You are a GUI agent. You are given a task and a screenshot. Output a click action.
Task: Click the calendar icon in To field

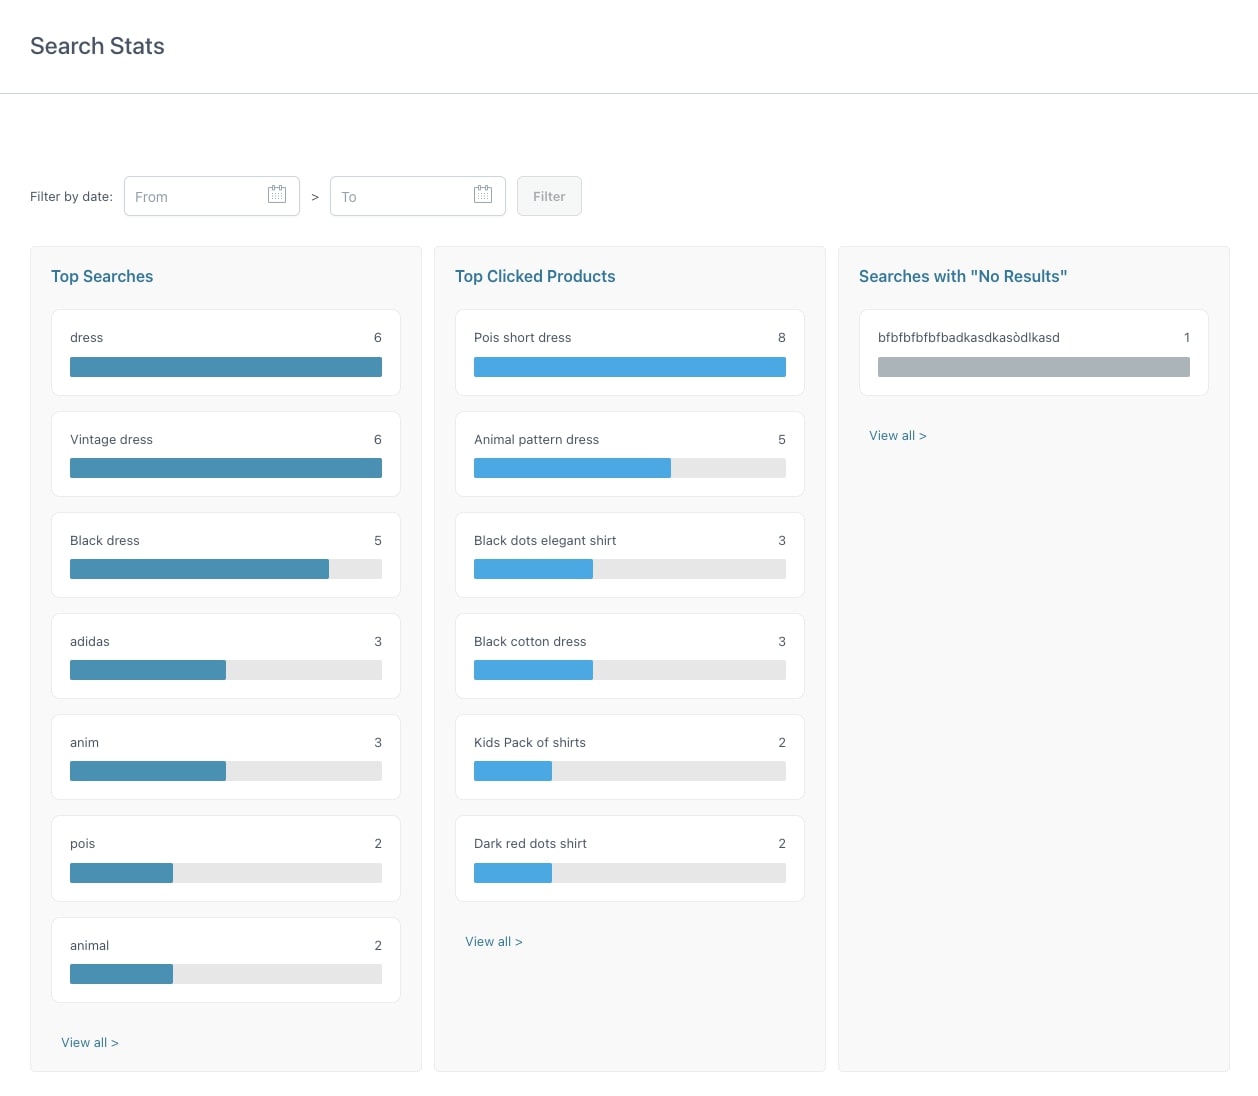(x=483, y=195)
